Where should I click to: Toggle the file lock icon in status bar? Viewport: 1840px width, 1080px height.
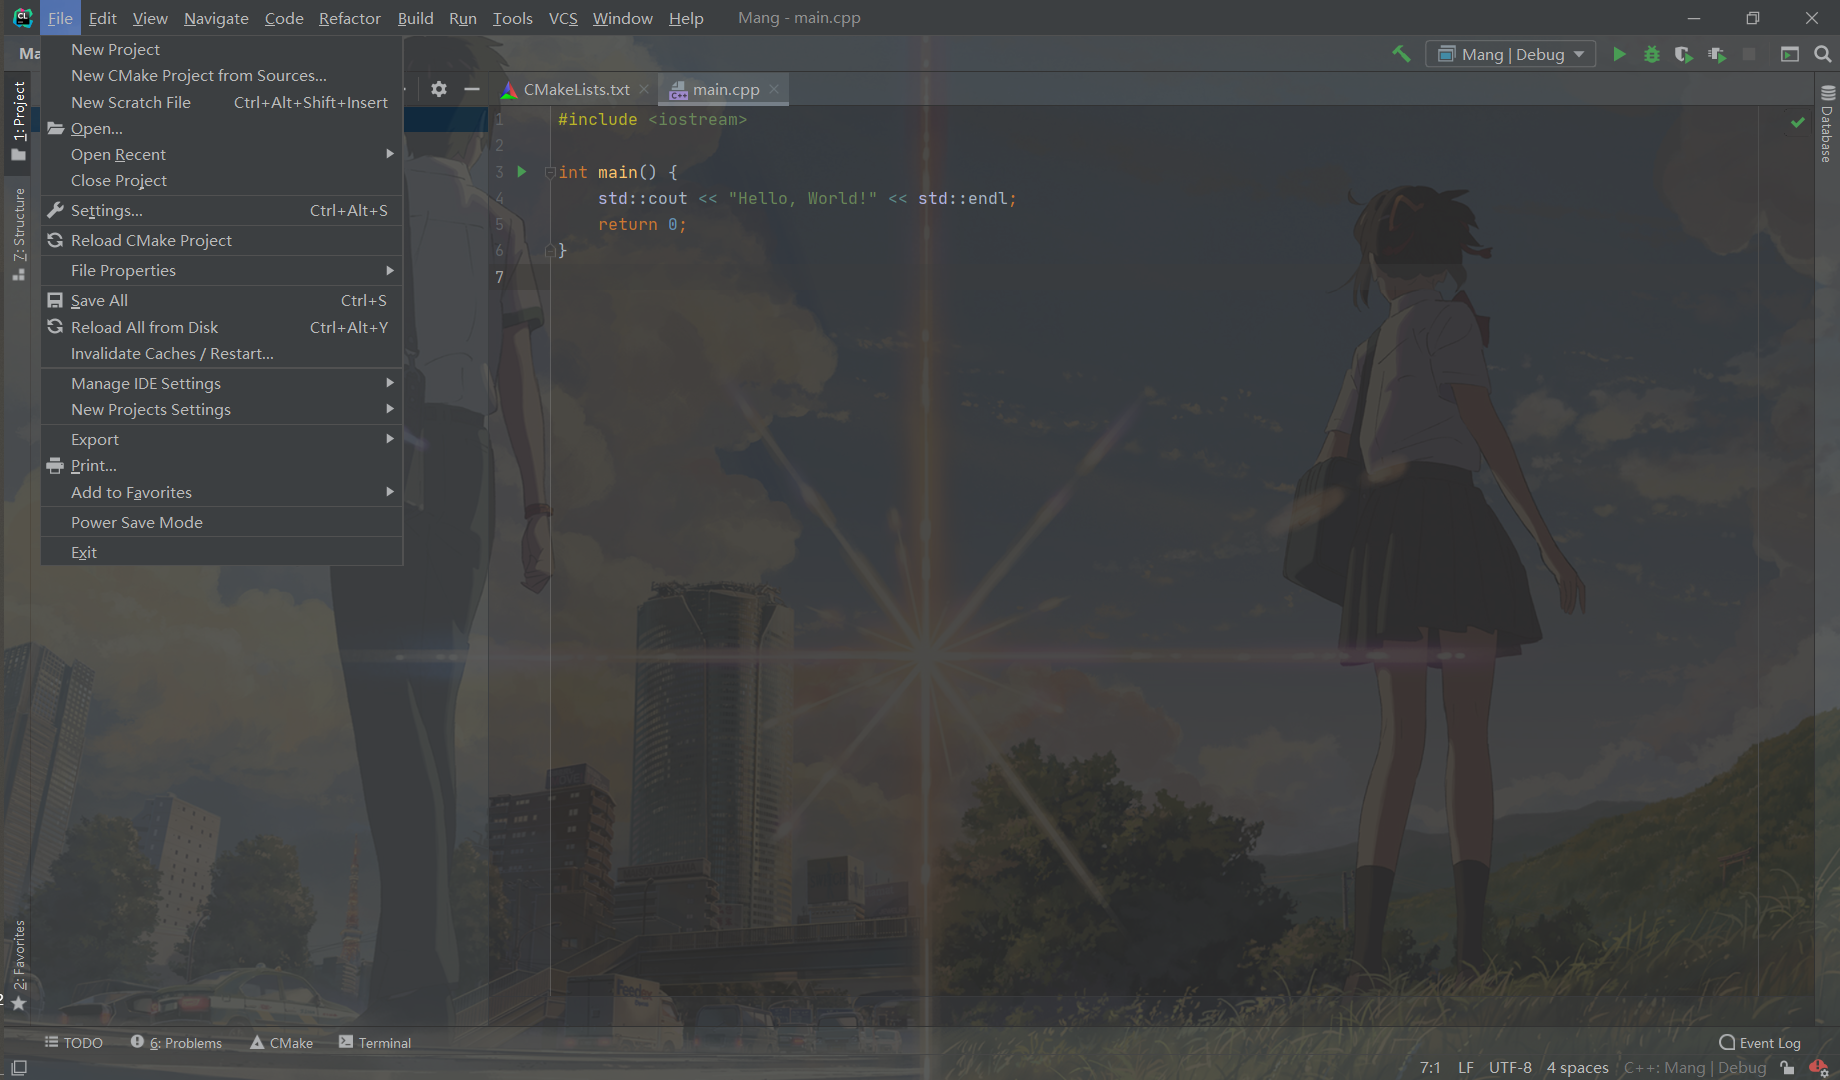click(x=1787, y=1067)
